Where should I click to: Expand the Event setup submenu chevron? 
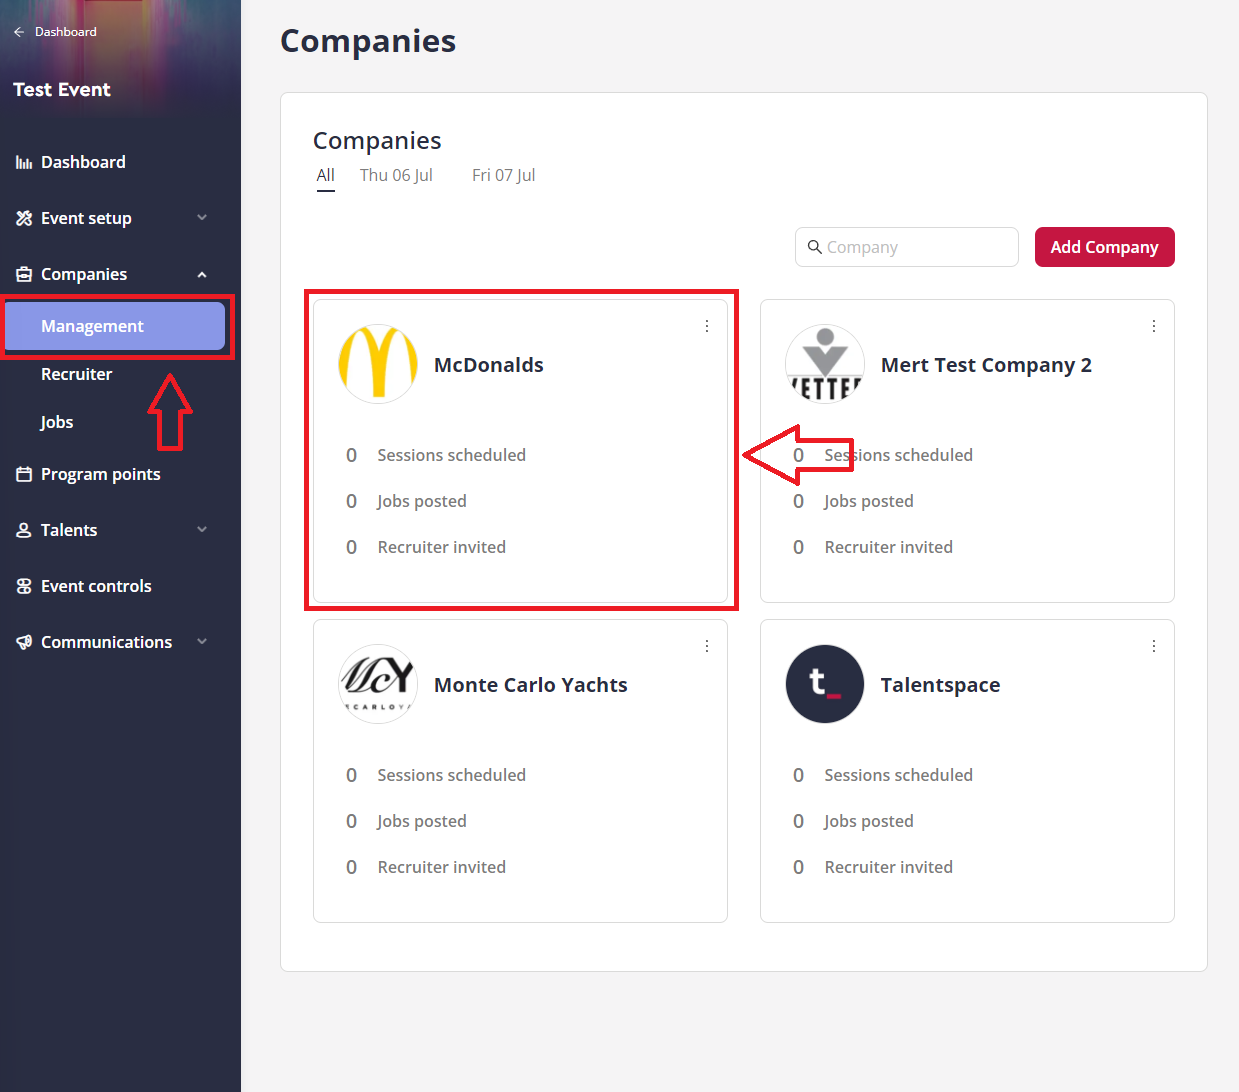(x=202, y=218)
